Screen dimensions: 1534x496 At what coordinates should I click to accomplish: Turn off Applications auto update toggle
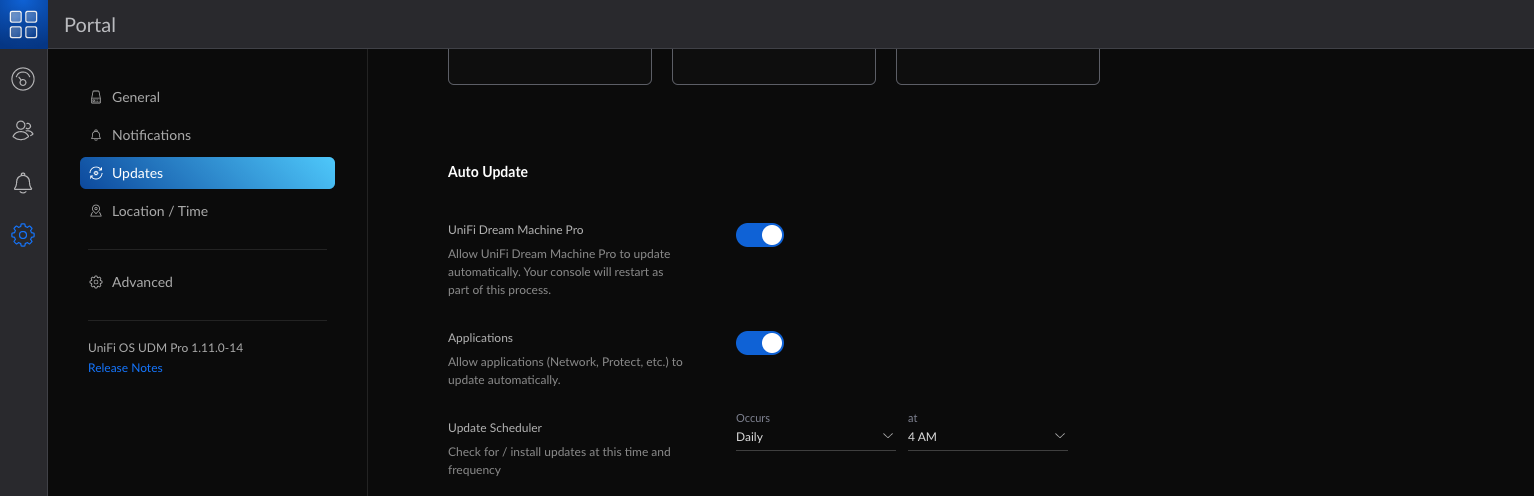[760, 343]
